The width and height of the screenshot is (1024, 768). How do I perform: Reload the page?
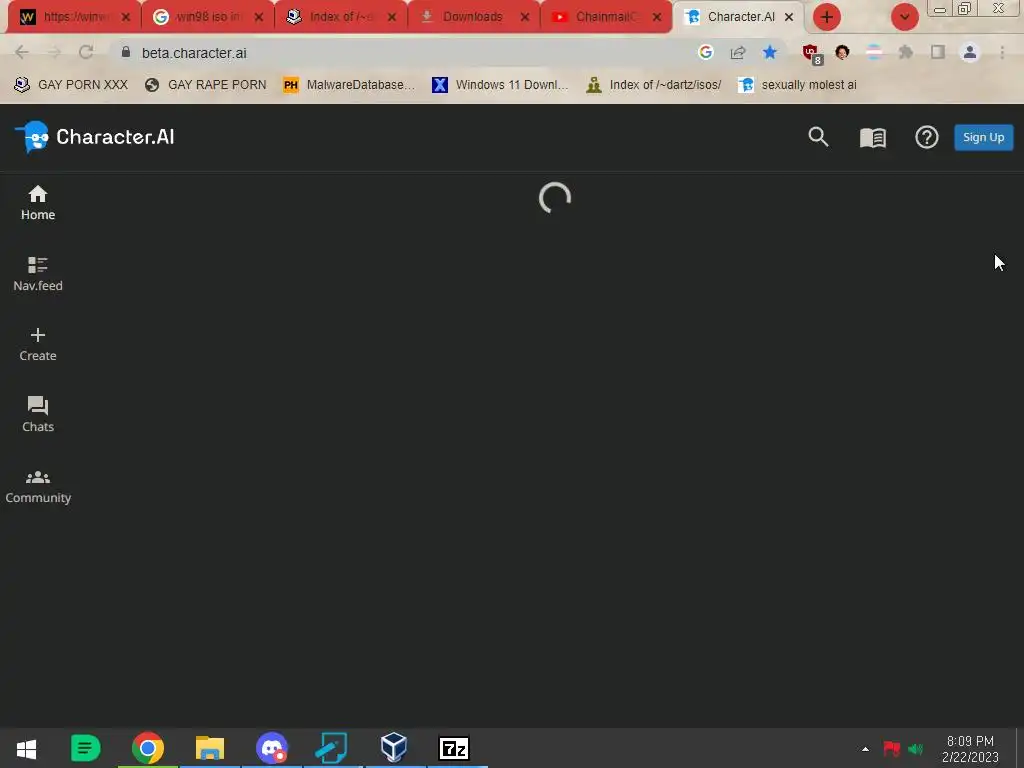tap(86, 52)
